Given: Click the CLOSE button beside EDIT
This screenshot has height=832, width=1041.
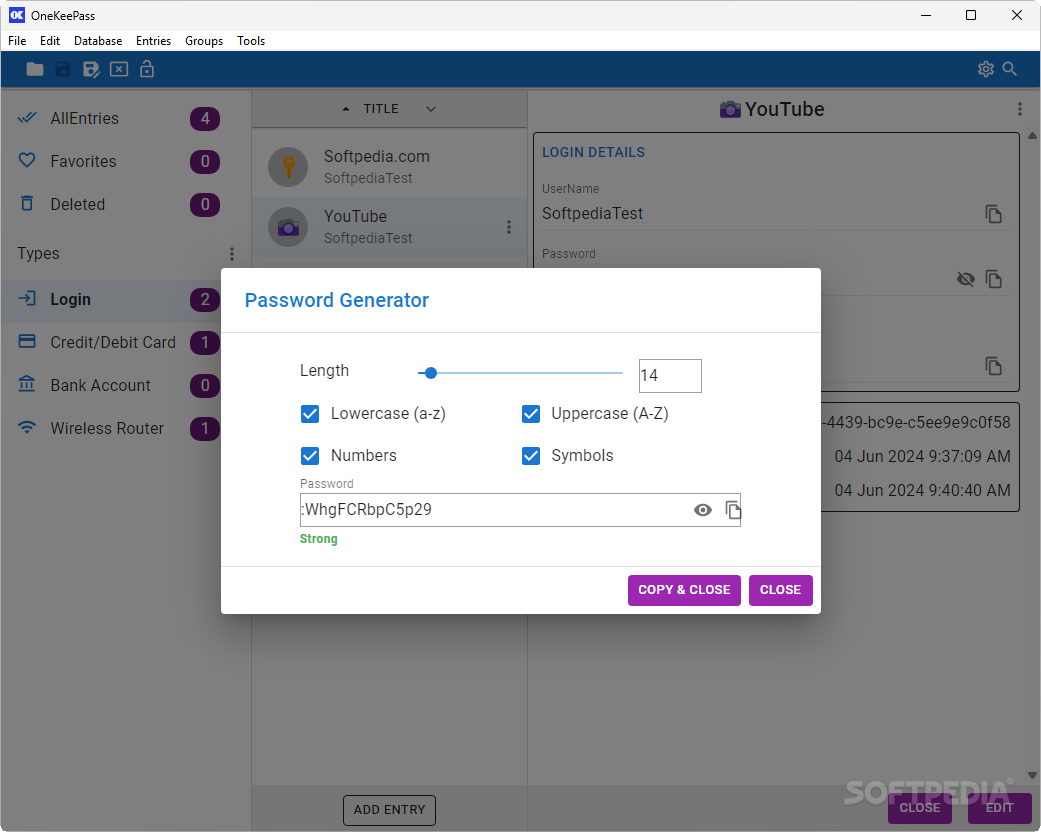Looking at the screenshot, I should (920, 807).
